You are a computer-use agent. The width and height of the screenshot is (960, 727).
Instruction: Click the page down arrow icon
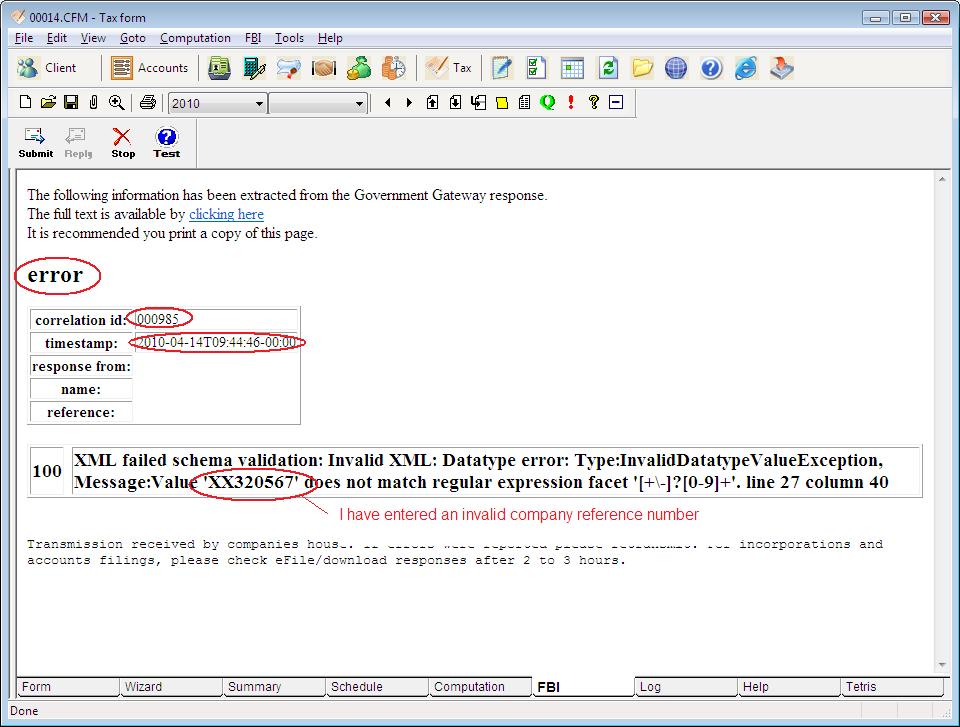coord(455,102)
